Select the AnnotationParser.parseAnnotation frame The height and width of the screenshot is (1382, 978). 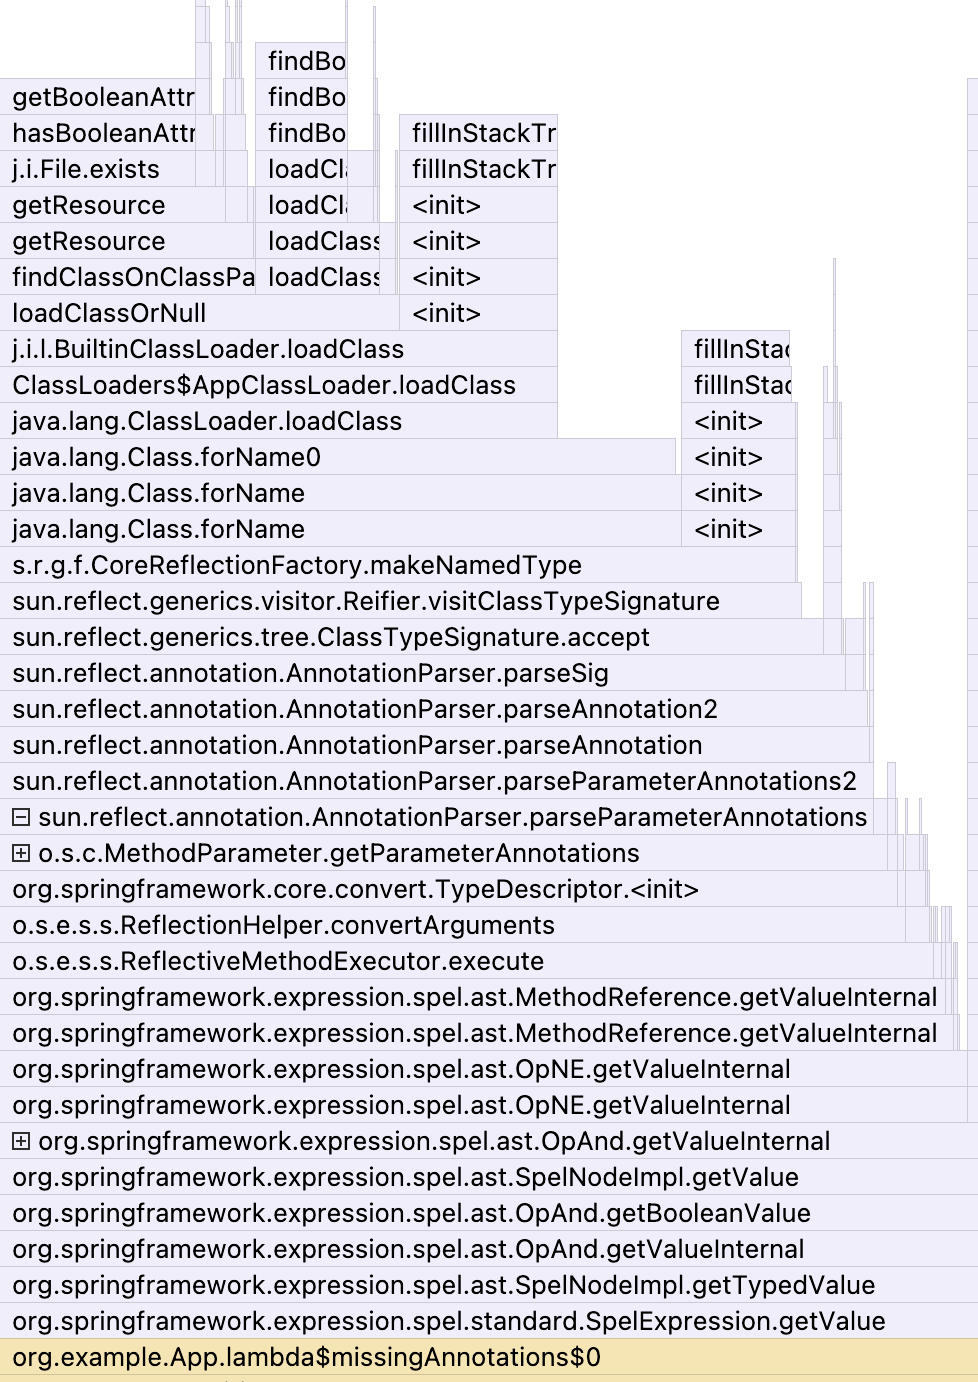435,745
